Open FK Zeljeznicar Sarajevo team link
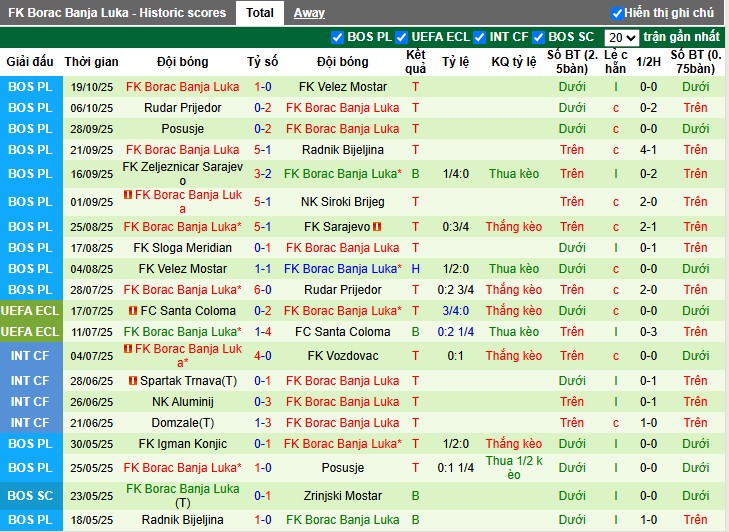The height and width of the screenshot is (532, 729). coord(183,174)
